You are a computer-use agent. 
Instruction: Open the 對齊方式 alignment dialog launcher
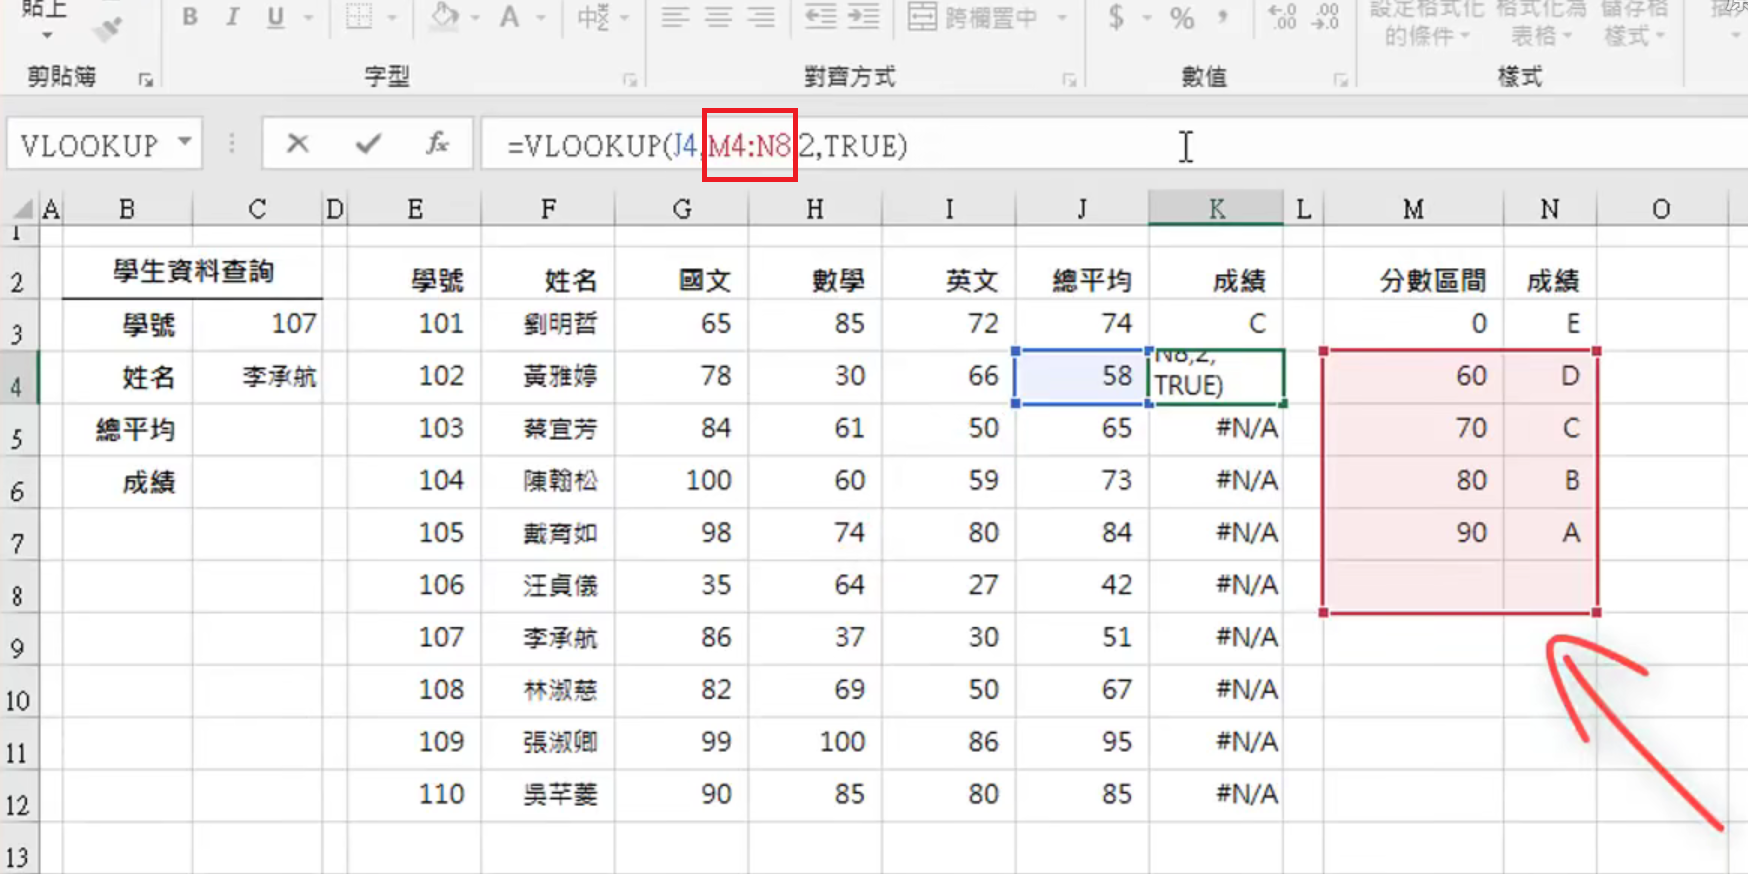coord(1069,79)
